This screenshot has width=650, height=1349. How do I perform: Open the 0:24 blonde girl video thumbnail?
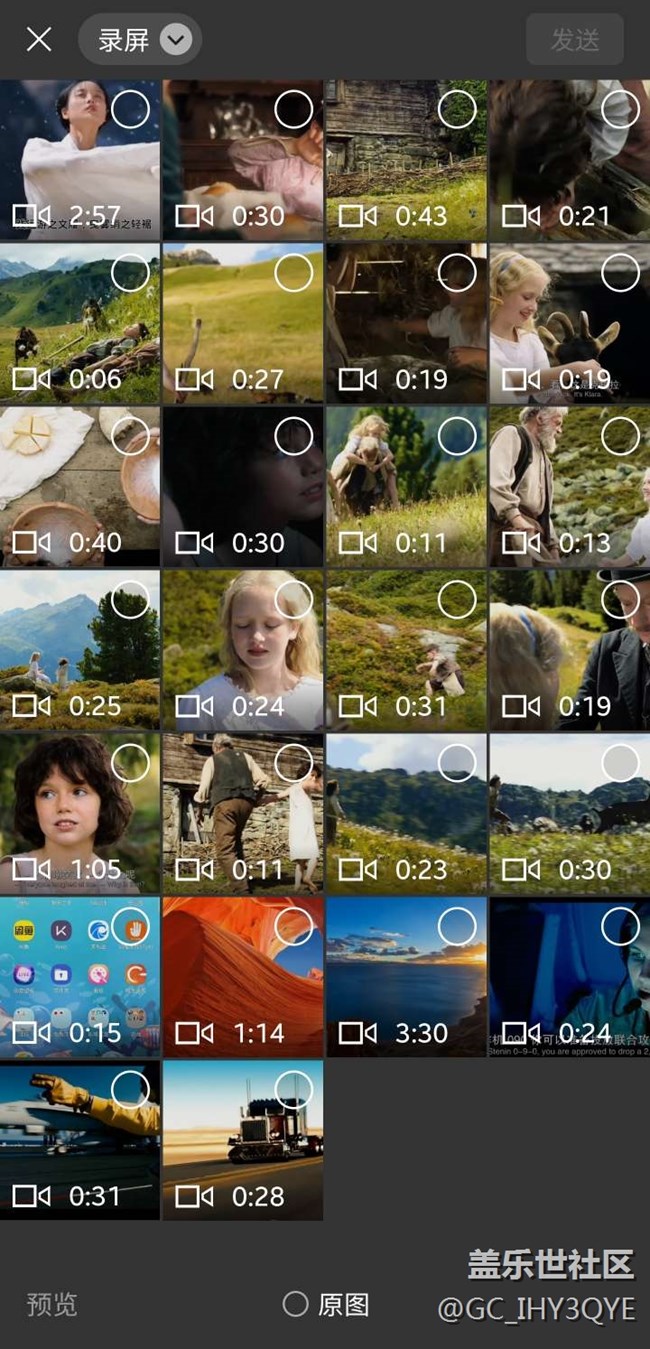[x=243, y=650]
